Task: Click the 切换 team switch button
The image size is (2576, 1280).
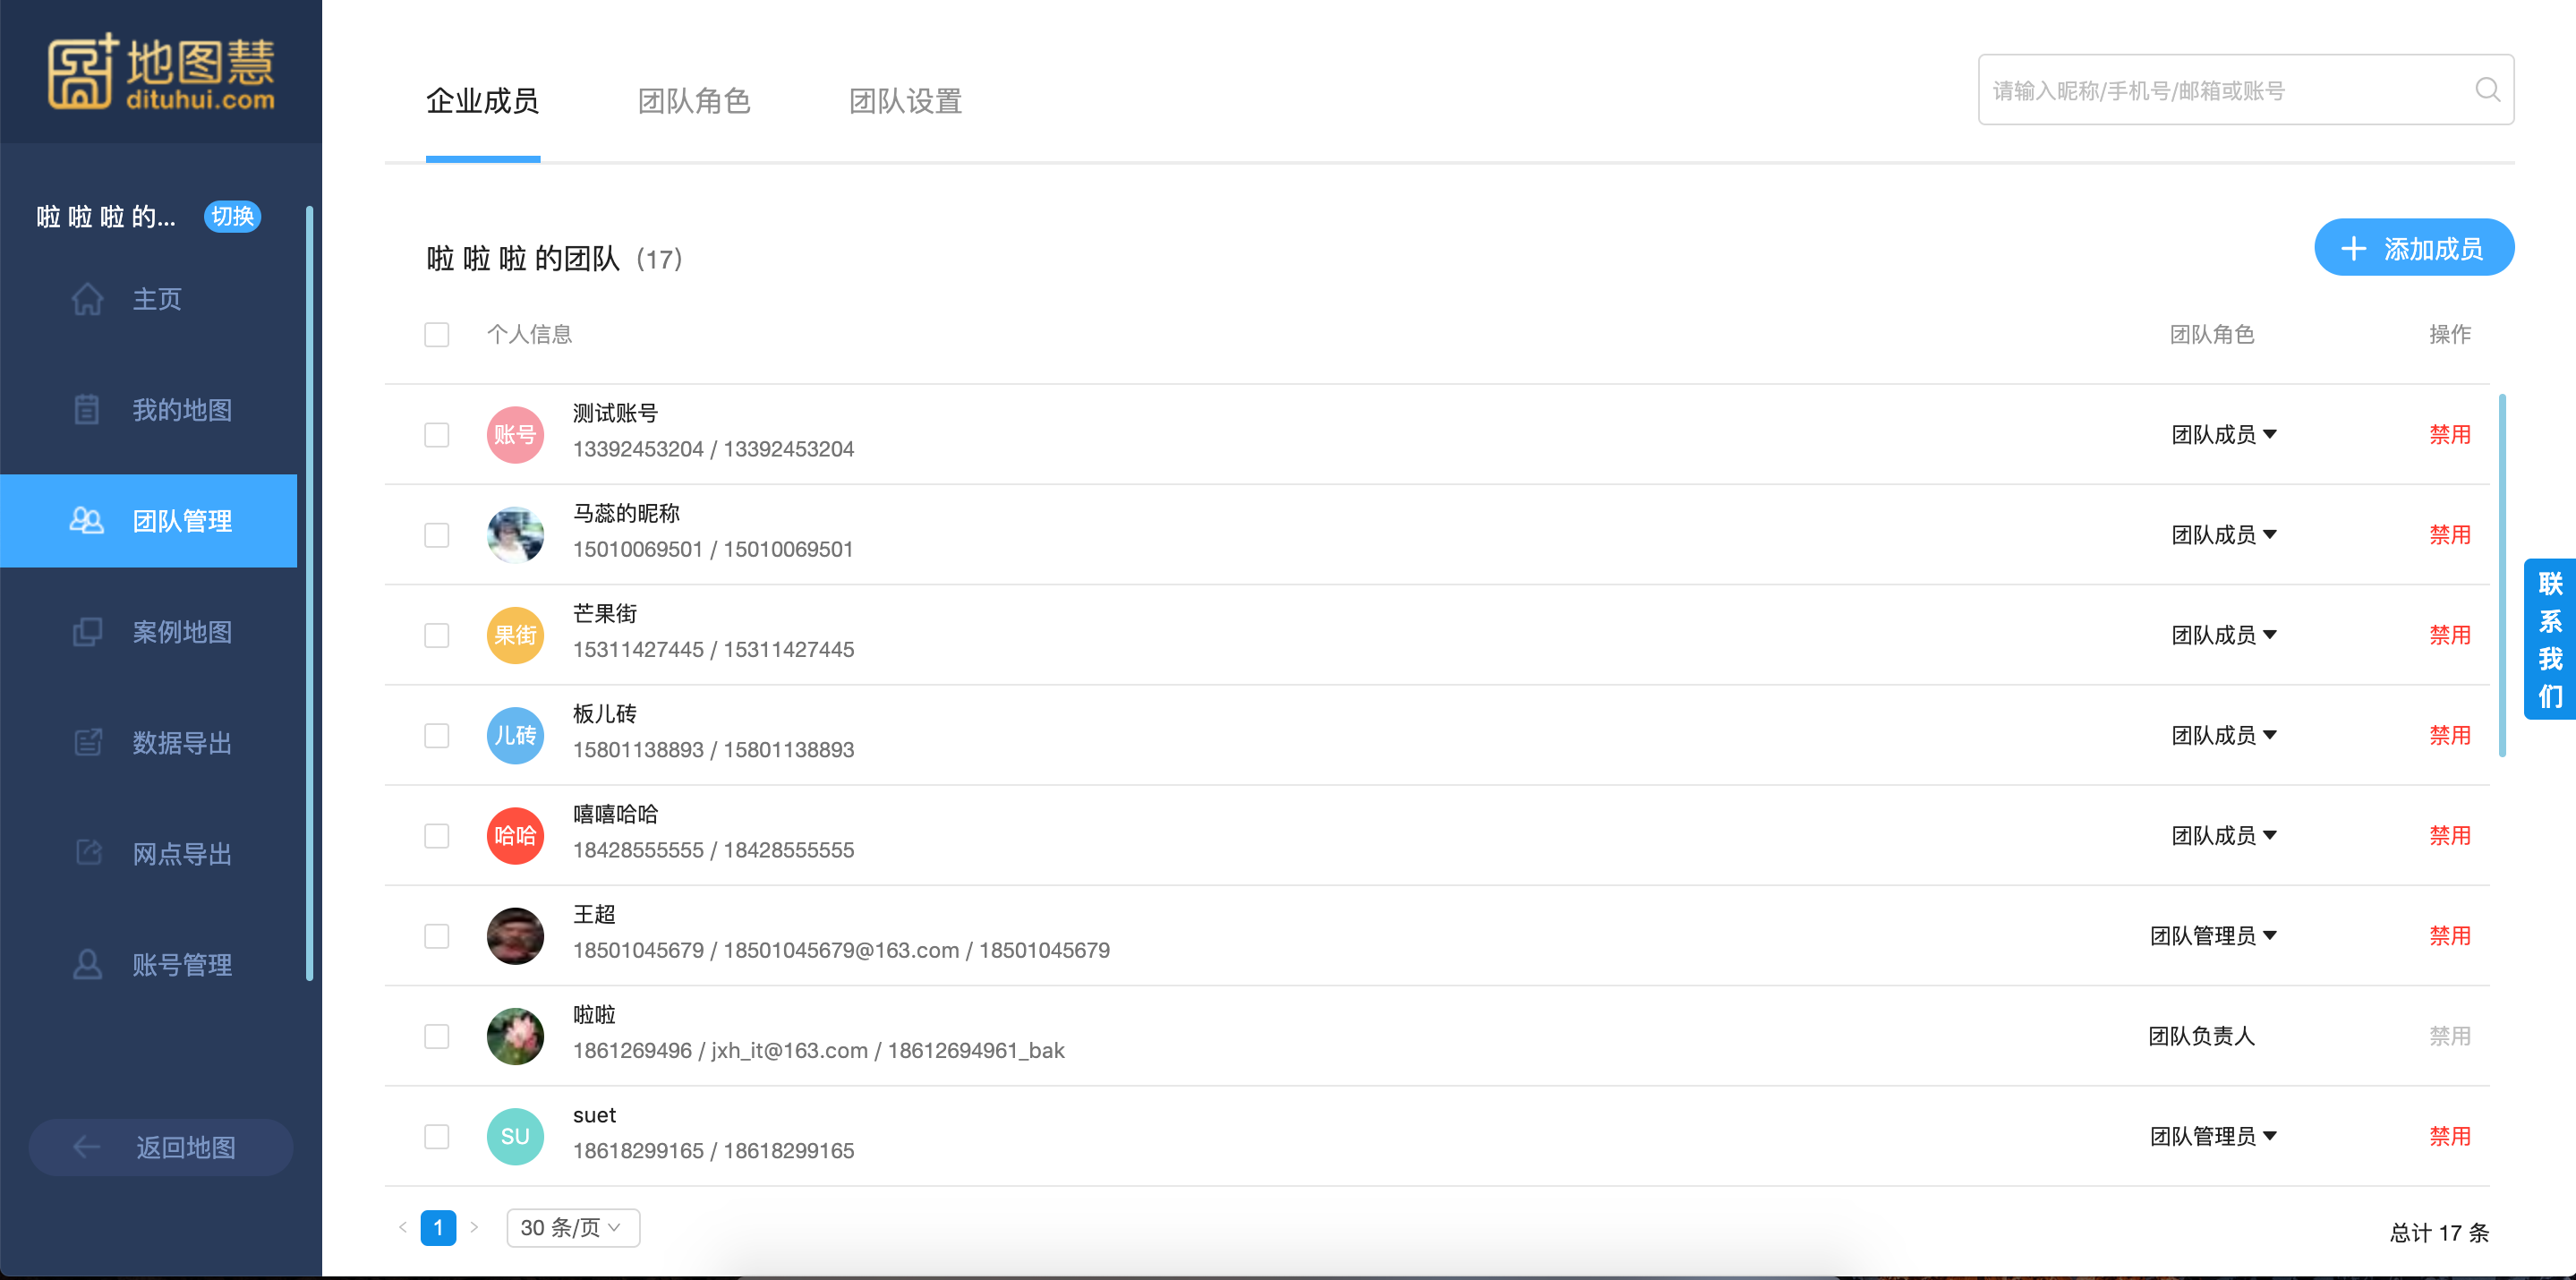Action: pos(232,217)
